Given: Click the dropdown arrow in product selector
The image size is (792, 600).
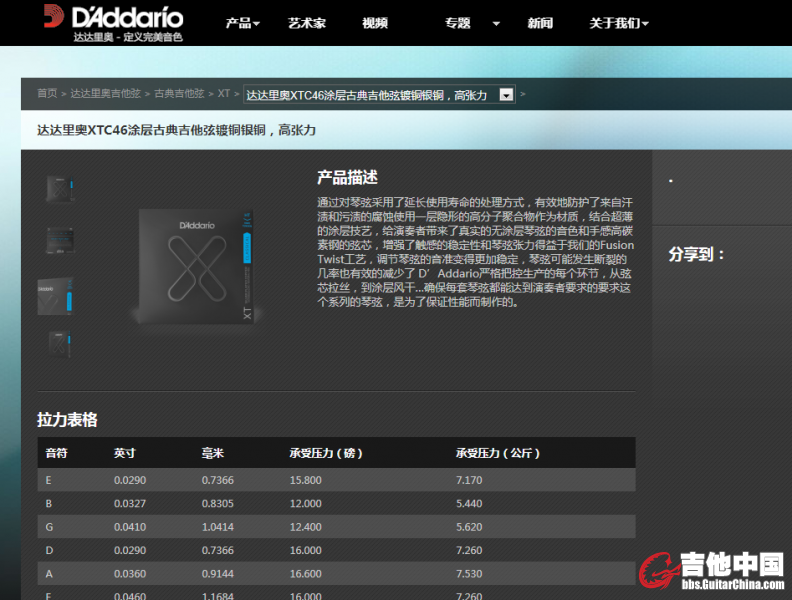Looking at the screenshot, I should 506,94.
